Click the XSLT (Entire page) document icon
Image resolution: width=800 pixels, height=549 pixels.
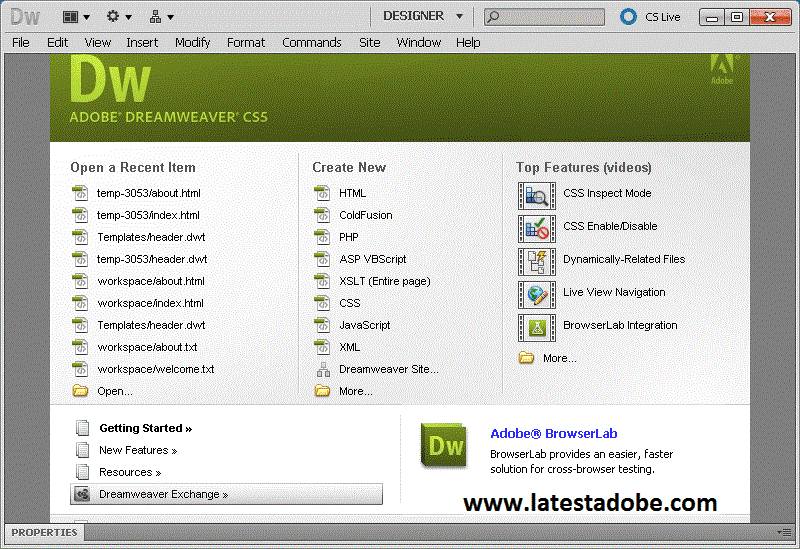322,281
